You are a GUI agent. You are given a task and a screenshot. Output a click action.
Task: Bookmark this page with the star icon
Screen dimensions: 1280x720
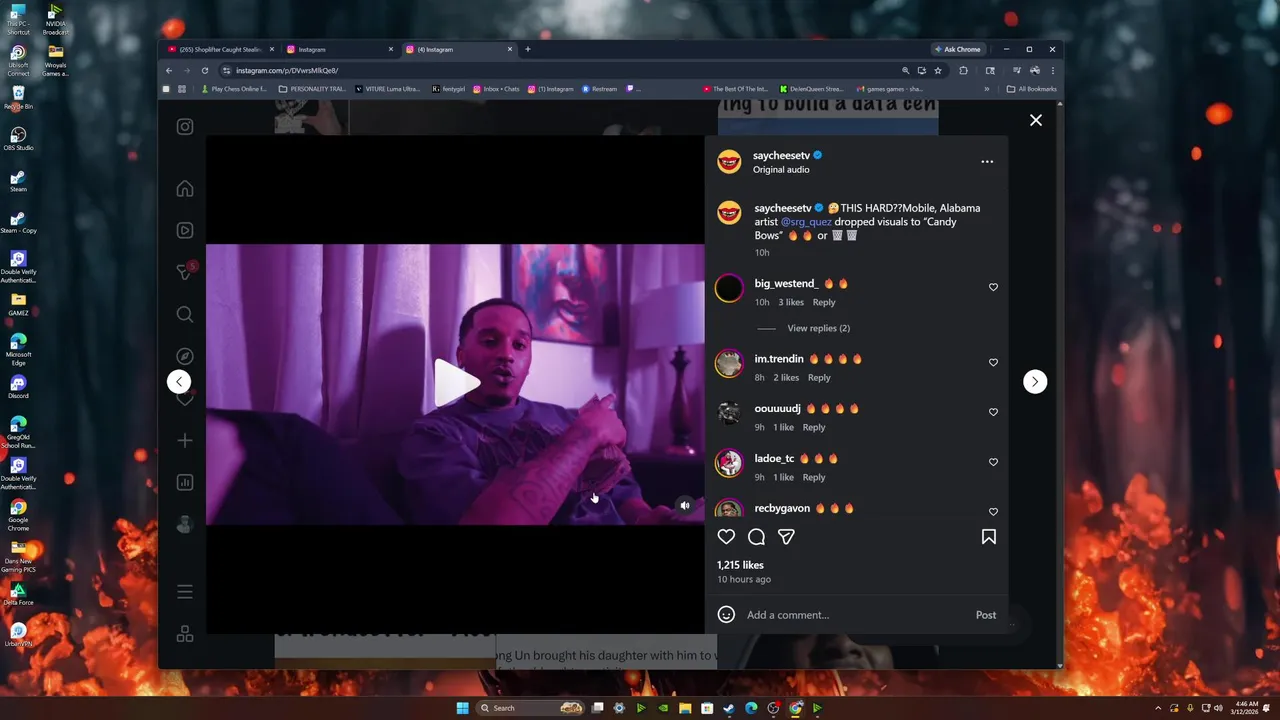click(937, 70)
